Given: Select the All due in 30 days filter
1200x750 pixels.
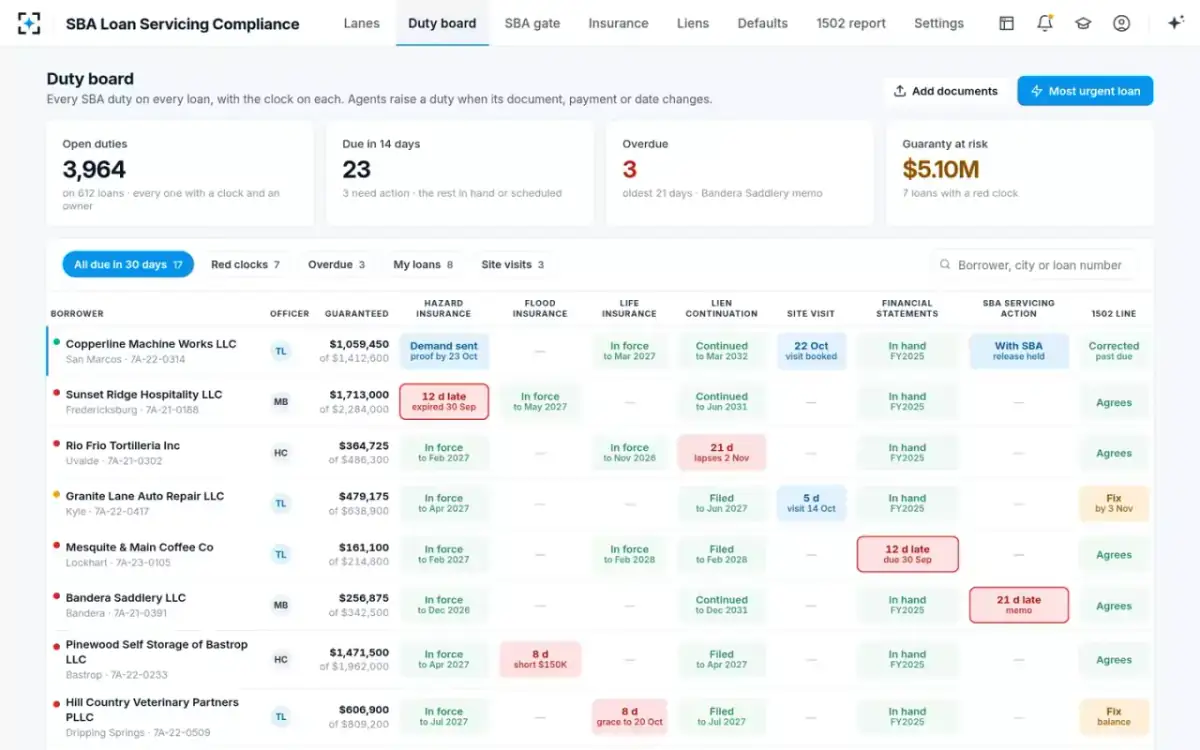Looking at the screenshot, I should [128, 265].
